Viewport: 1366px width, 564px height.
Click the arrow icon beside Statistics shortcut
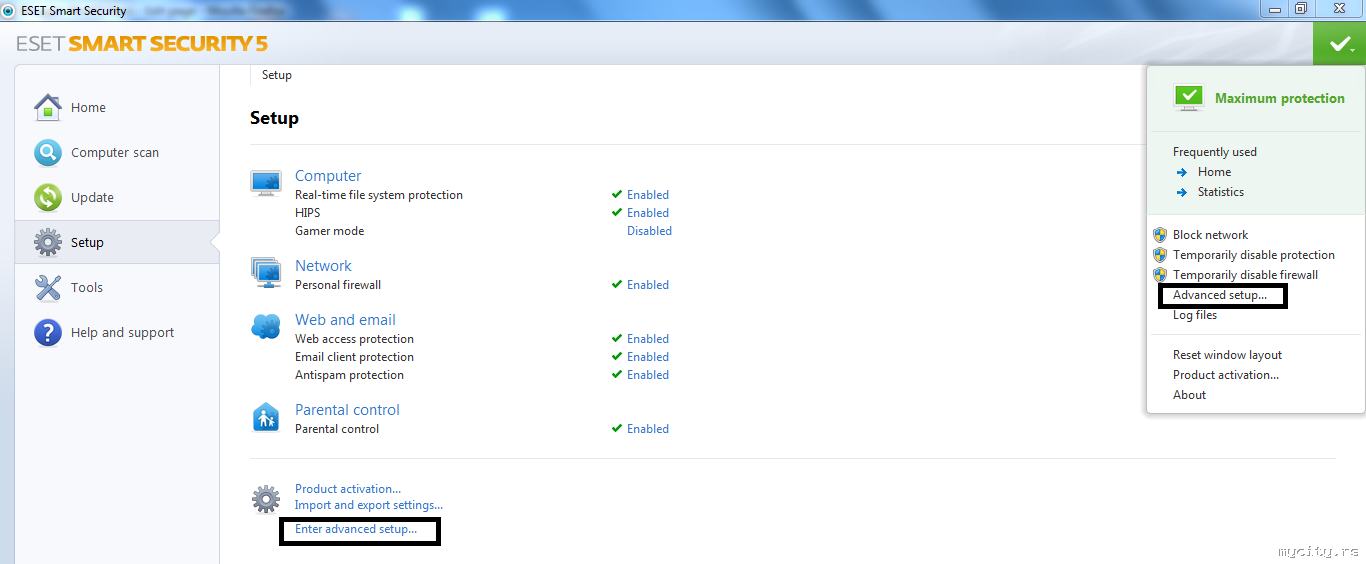click(1182, 192)
